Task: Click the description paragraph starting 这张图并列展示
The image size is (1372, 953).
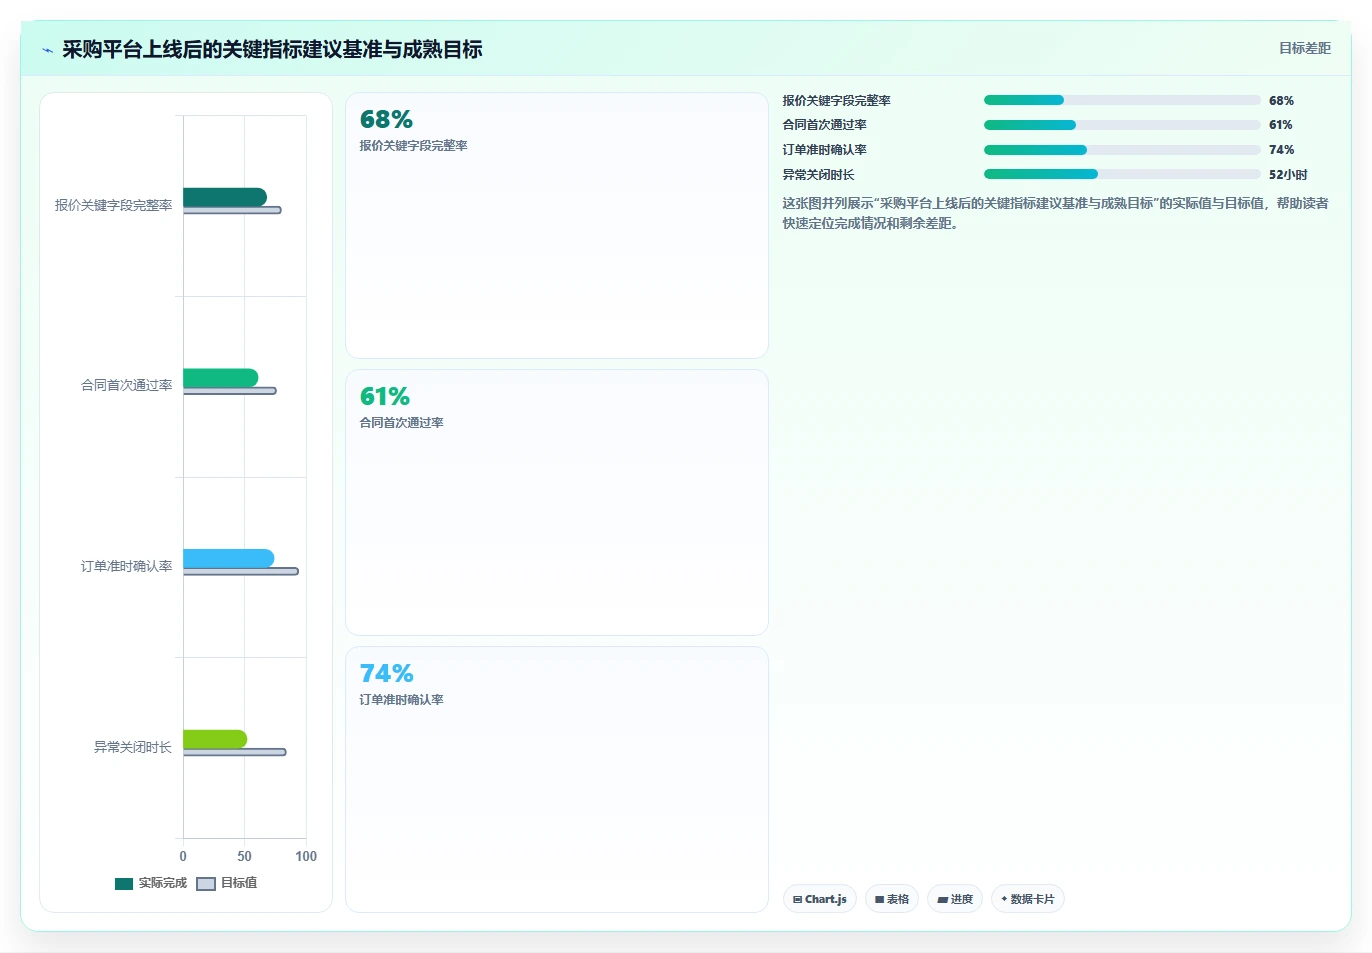Action: click(1056, 213)
